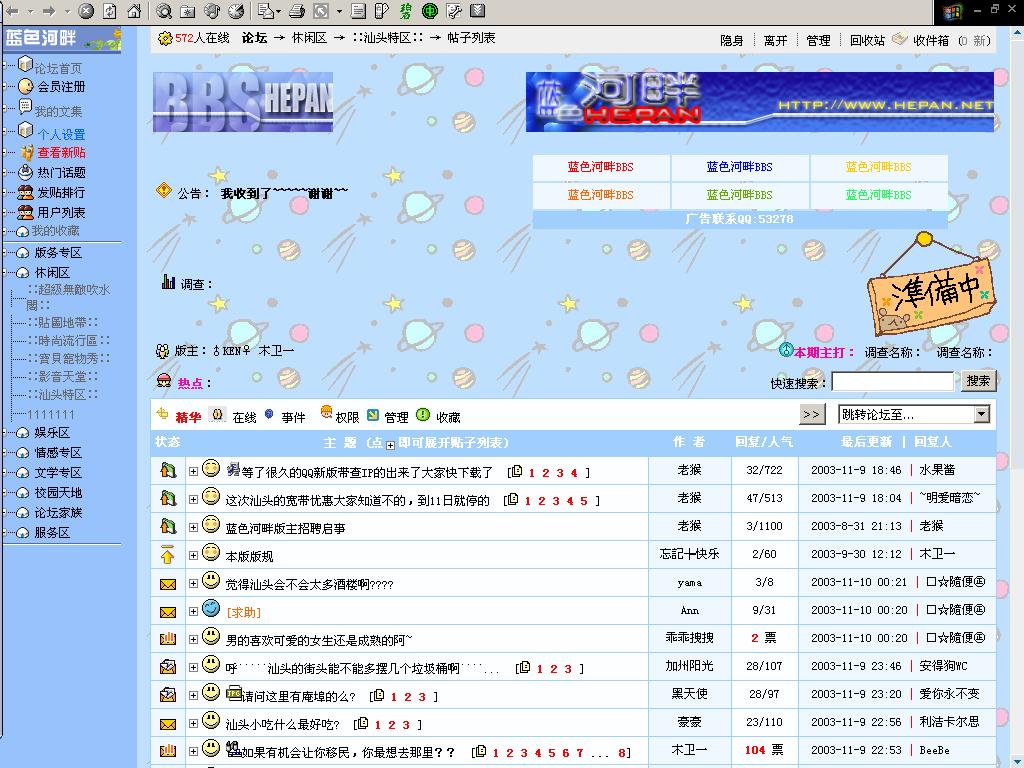This screenshot has width=1024, height=768.
Task: Click last replier 水果酱
Action: [x=937, y=470]
